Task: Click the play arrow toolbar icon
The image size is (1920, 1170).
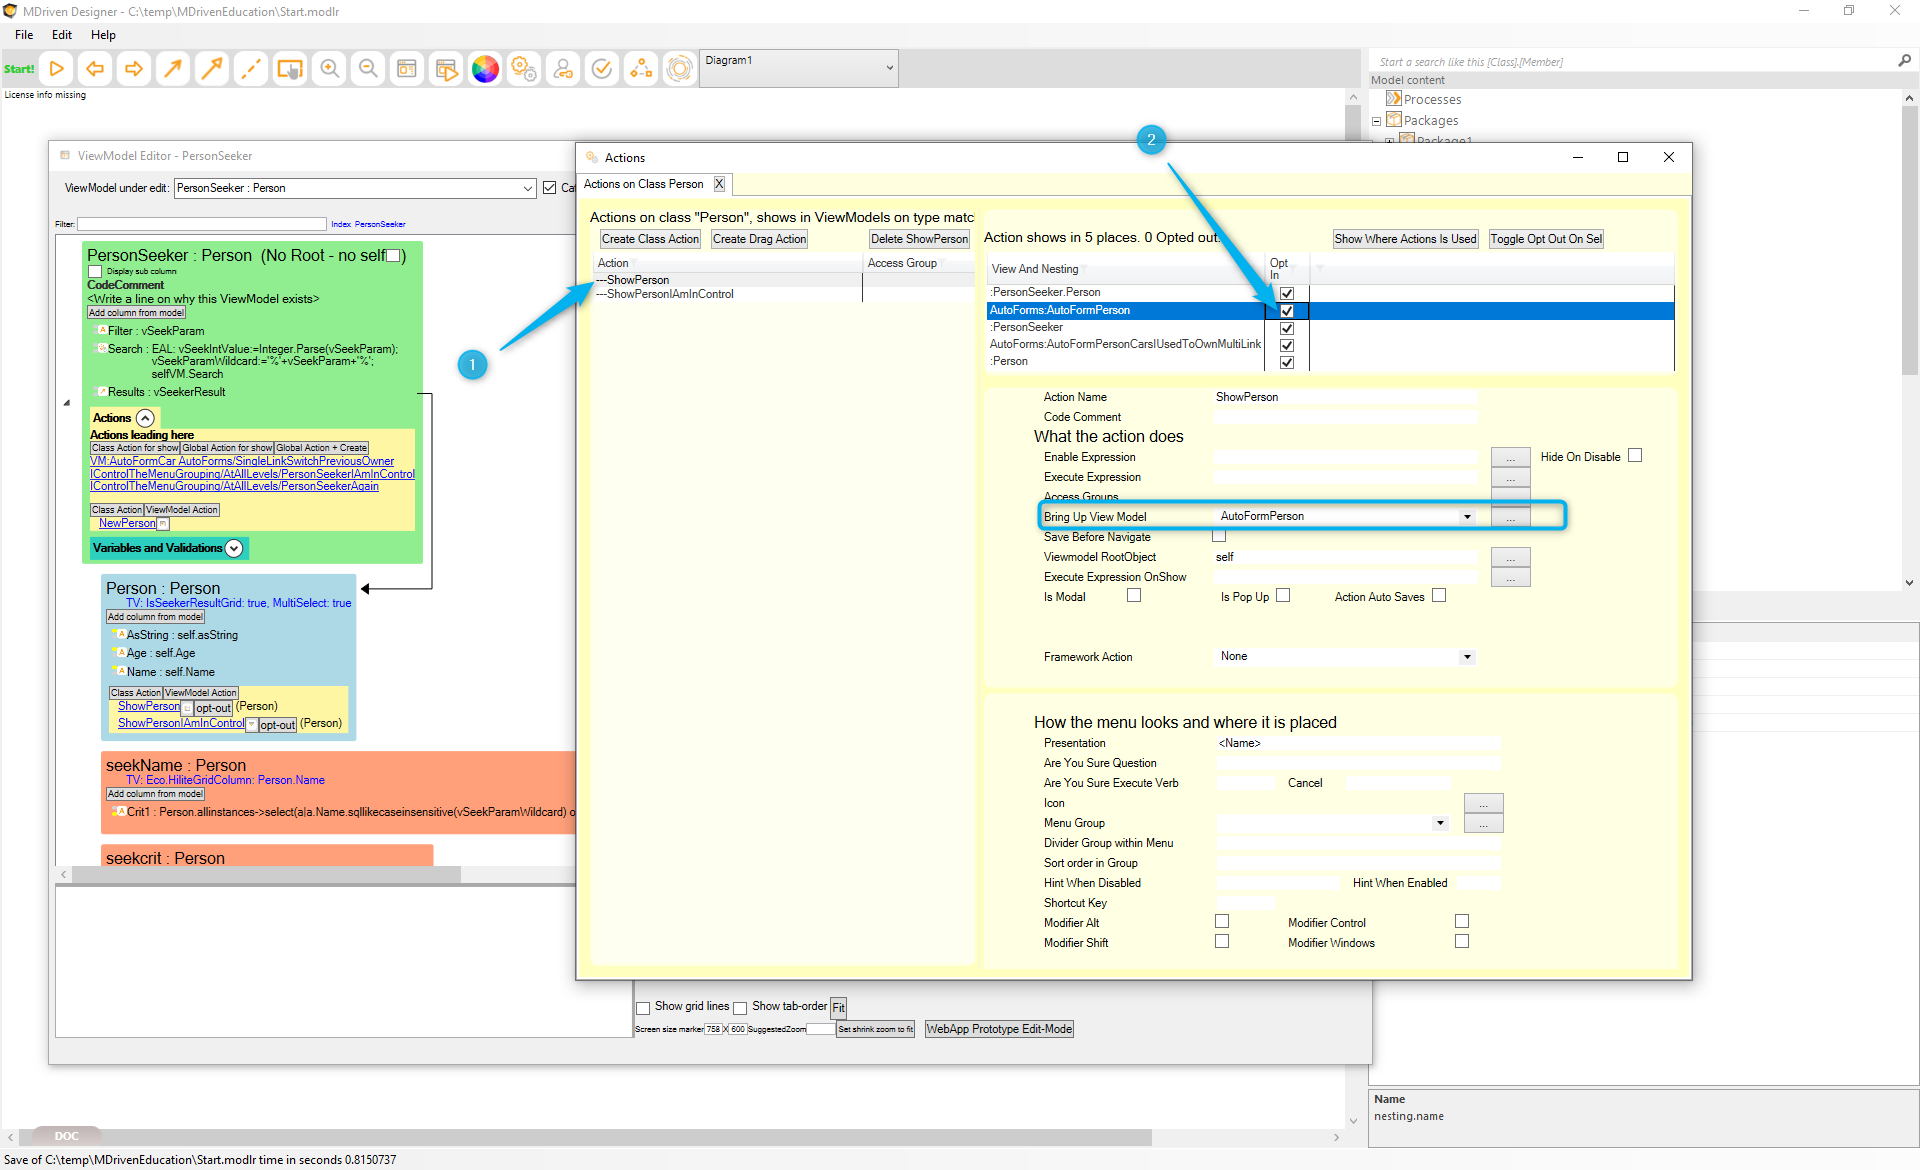Action: 57,69
